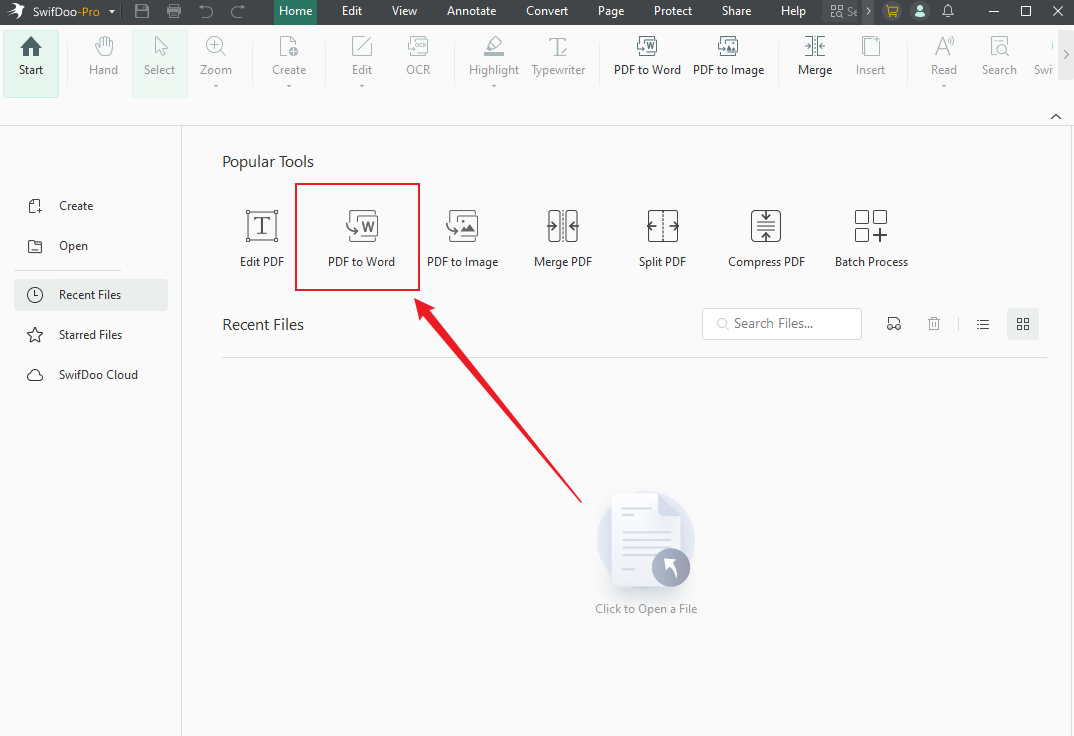Click the Edit tool in ribbon

(x=362, y=56)
